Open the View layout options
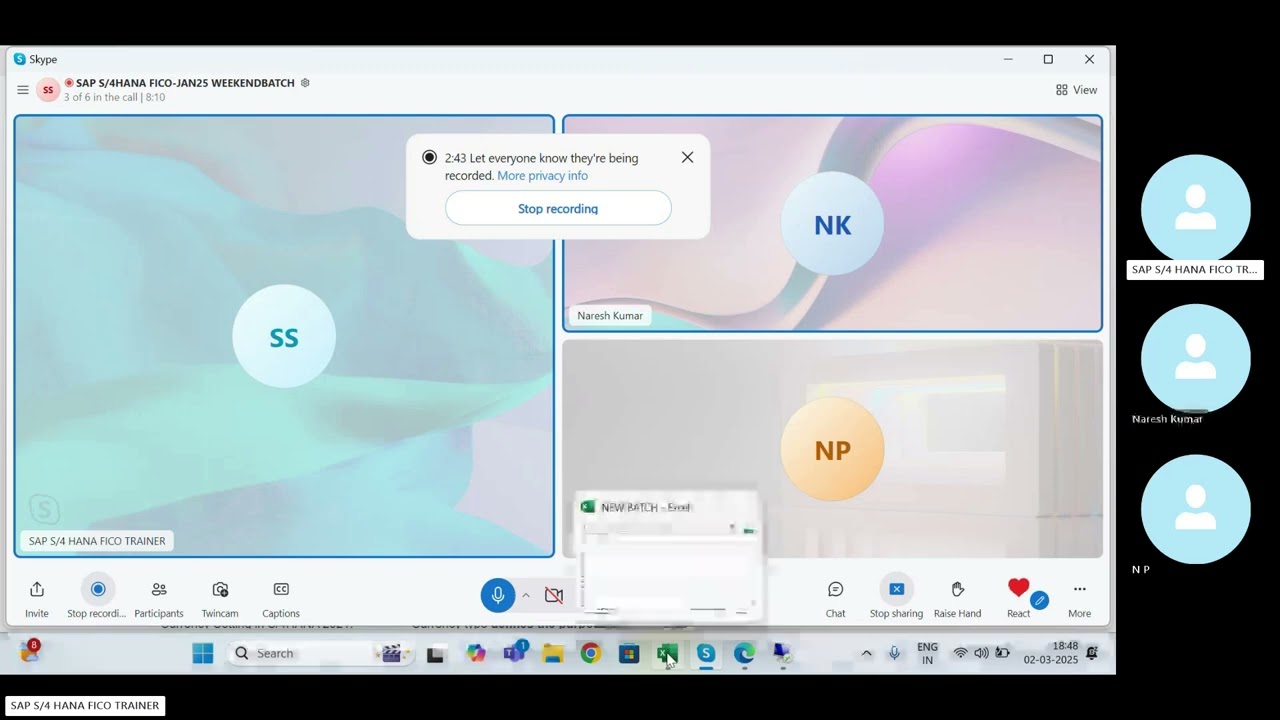The image size is (1280, 720). click(x=1076, y=90)
